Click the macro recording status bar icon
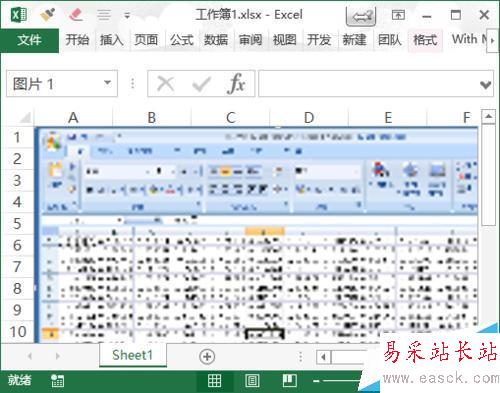This screenshot has height=393, width=500. coord(57,381)
